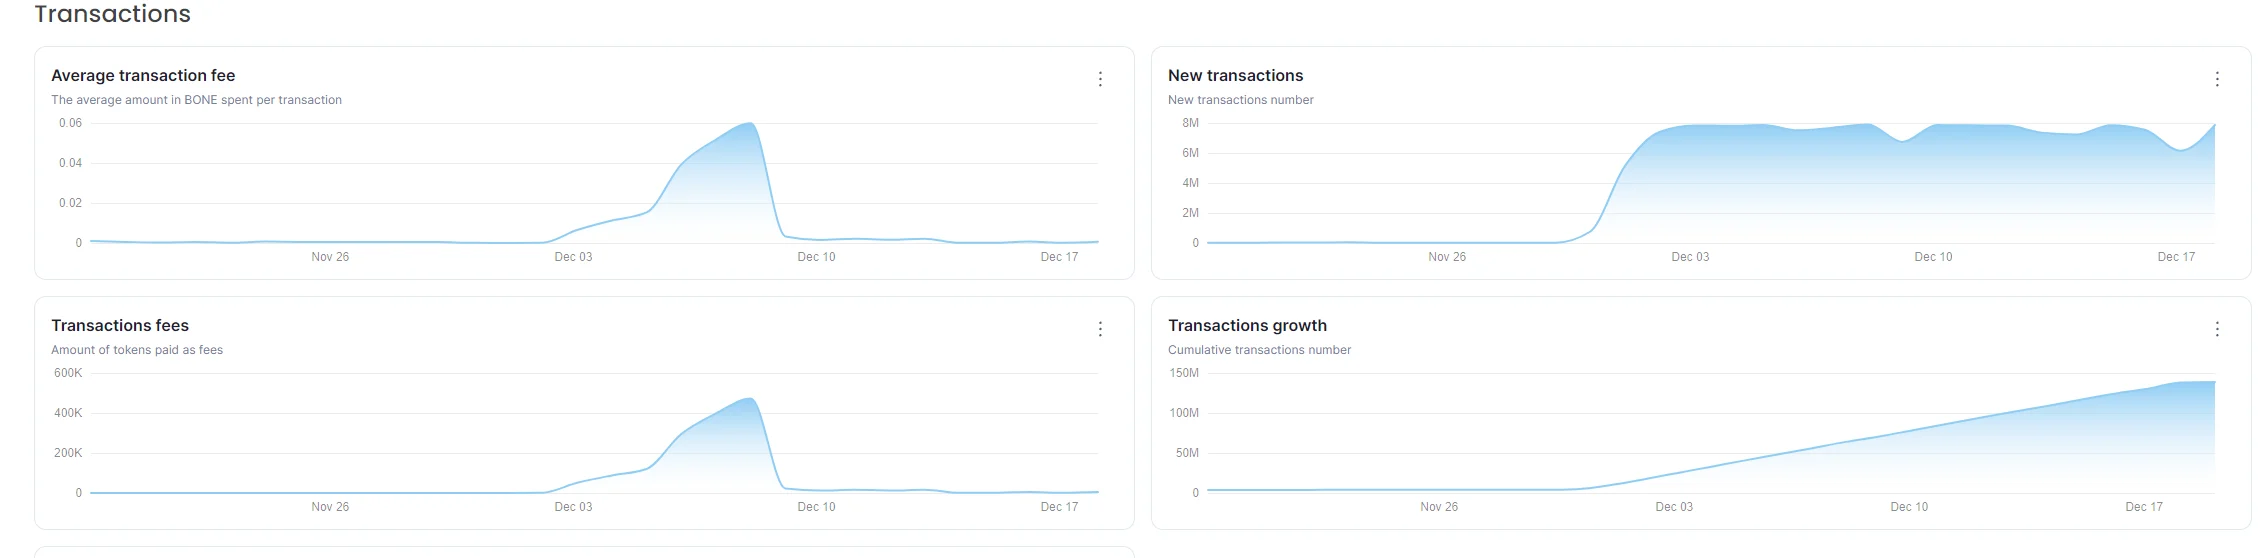
Task: Click the peak of Transactions fees chart
Action: (x=750, y=399)
